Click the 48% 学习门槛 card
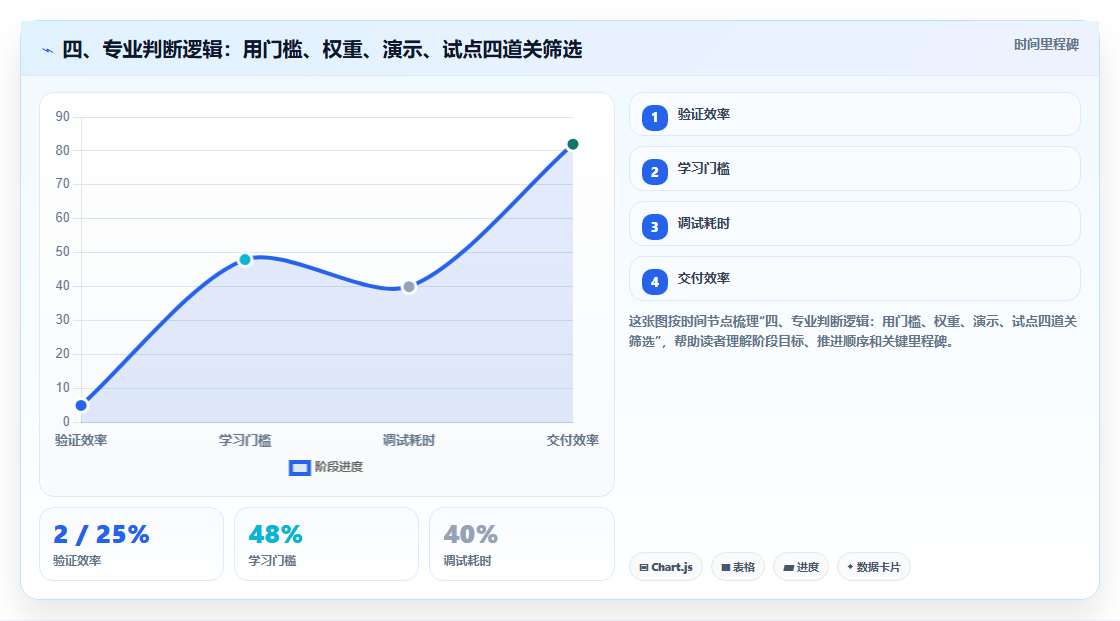Image resolution: width=1120 pixels, height=621 pixels. coord(326,545)
